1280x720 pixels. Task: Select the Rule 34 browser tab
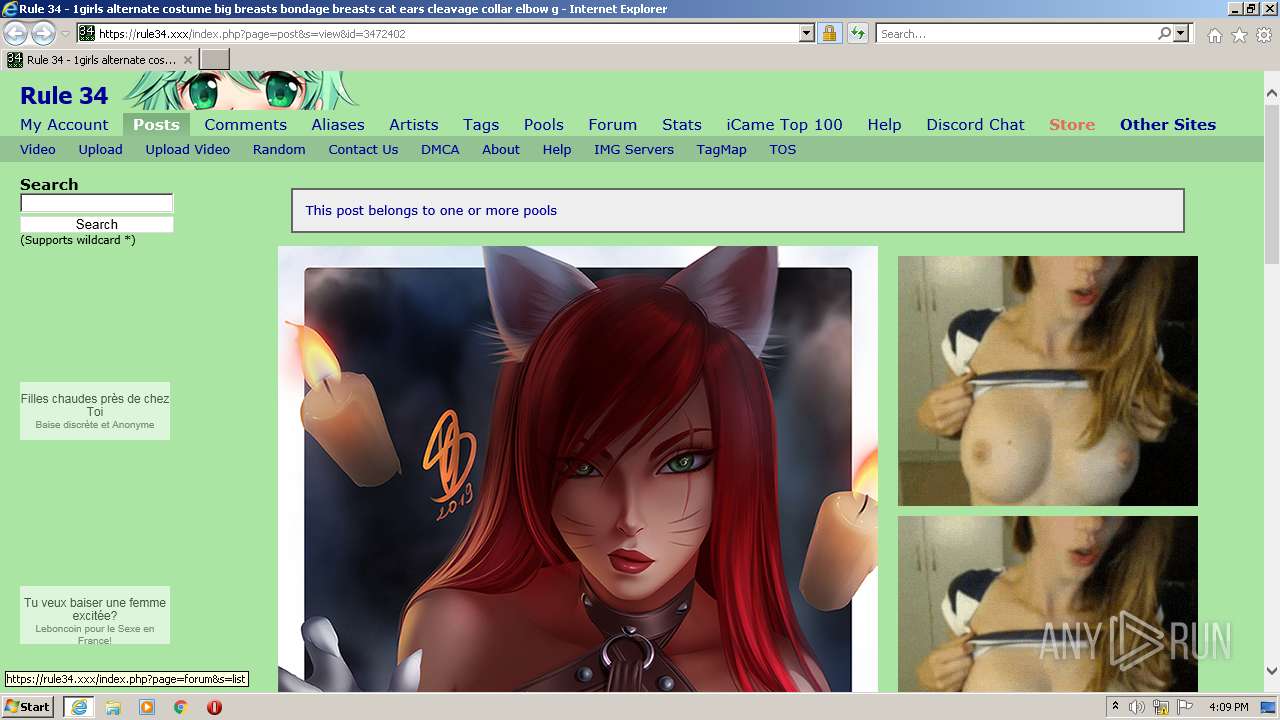pos(100,60)
